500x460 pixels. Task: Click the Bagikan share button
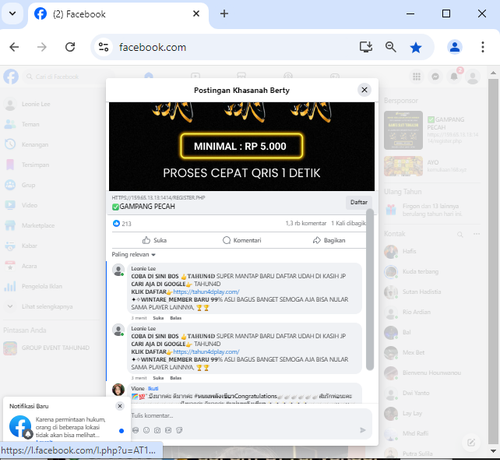(329, 240)
